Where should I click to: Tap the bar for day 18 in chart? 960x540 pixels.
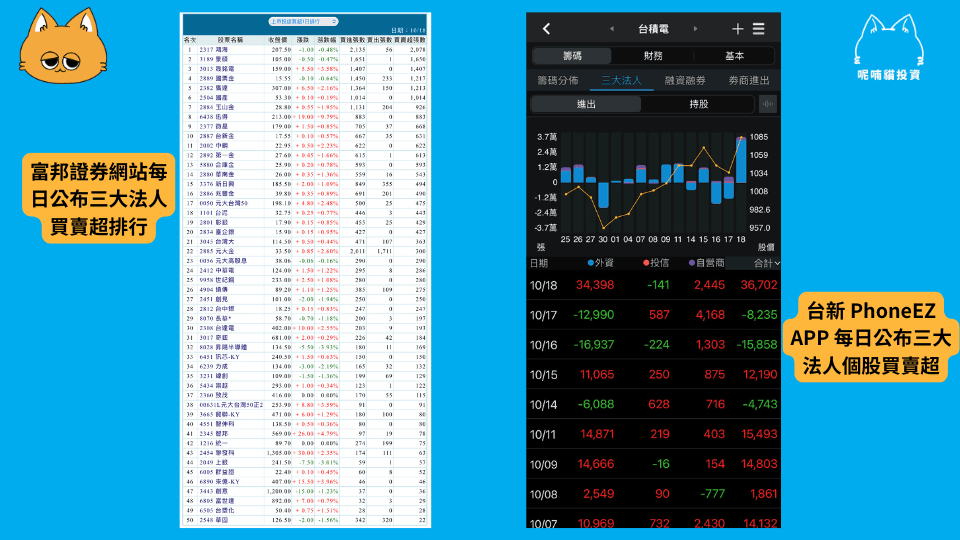741,160
